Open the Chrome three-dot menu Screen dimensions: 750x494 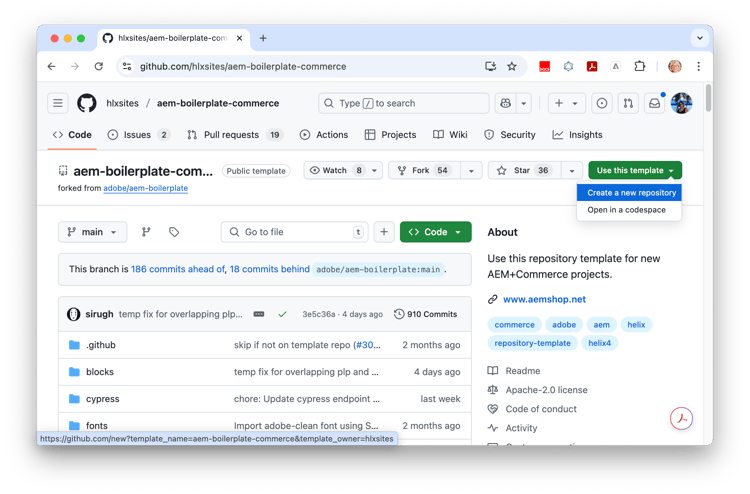click(x=698, y=66)
